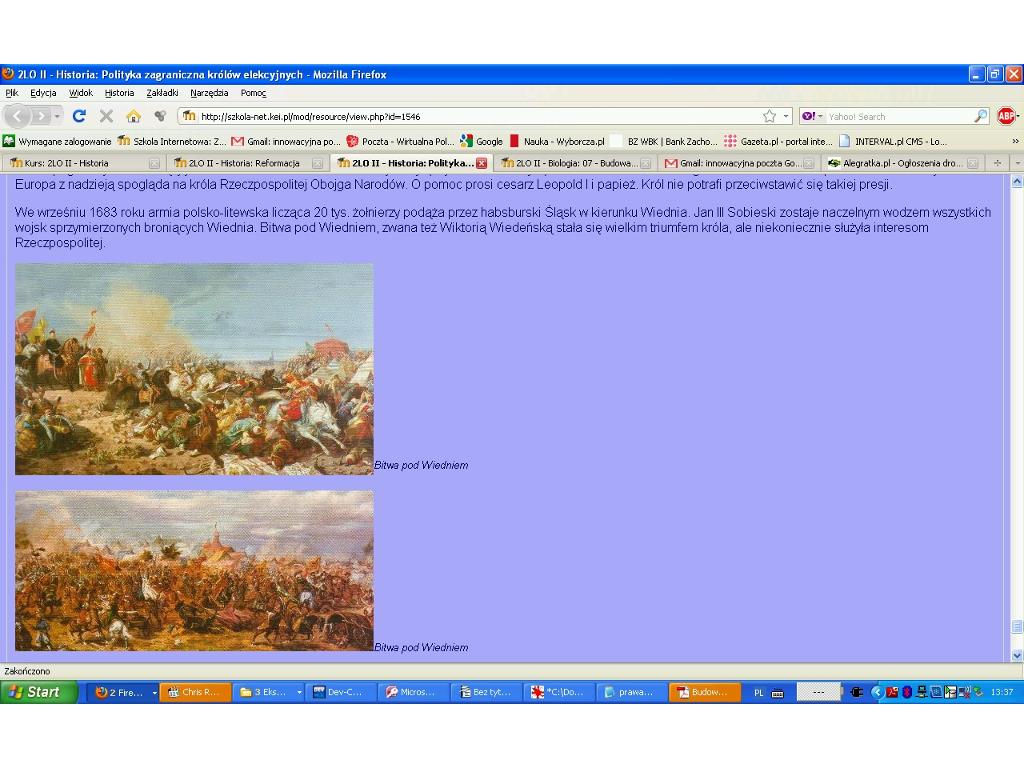Switch to the Dev-C... taskbar window

[341, 692]
